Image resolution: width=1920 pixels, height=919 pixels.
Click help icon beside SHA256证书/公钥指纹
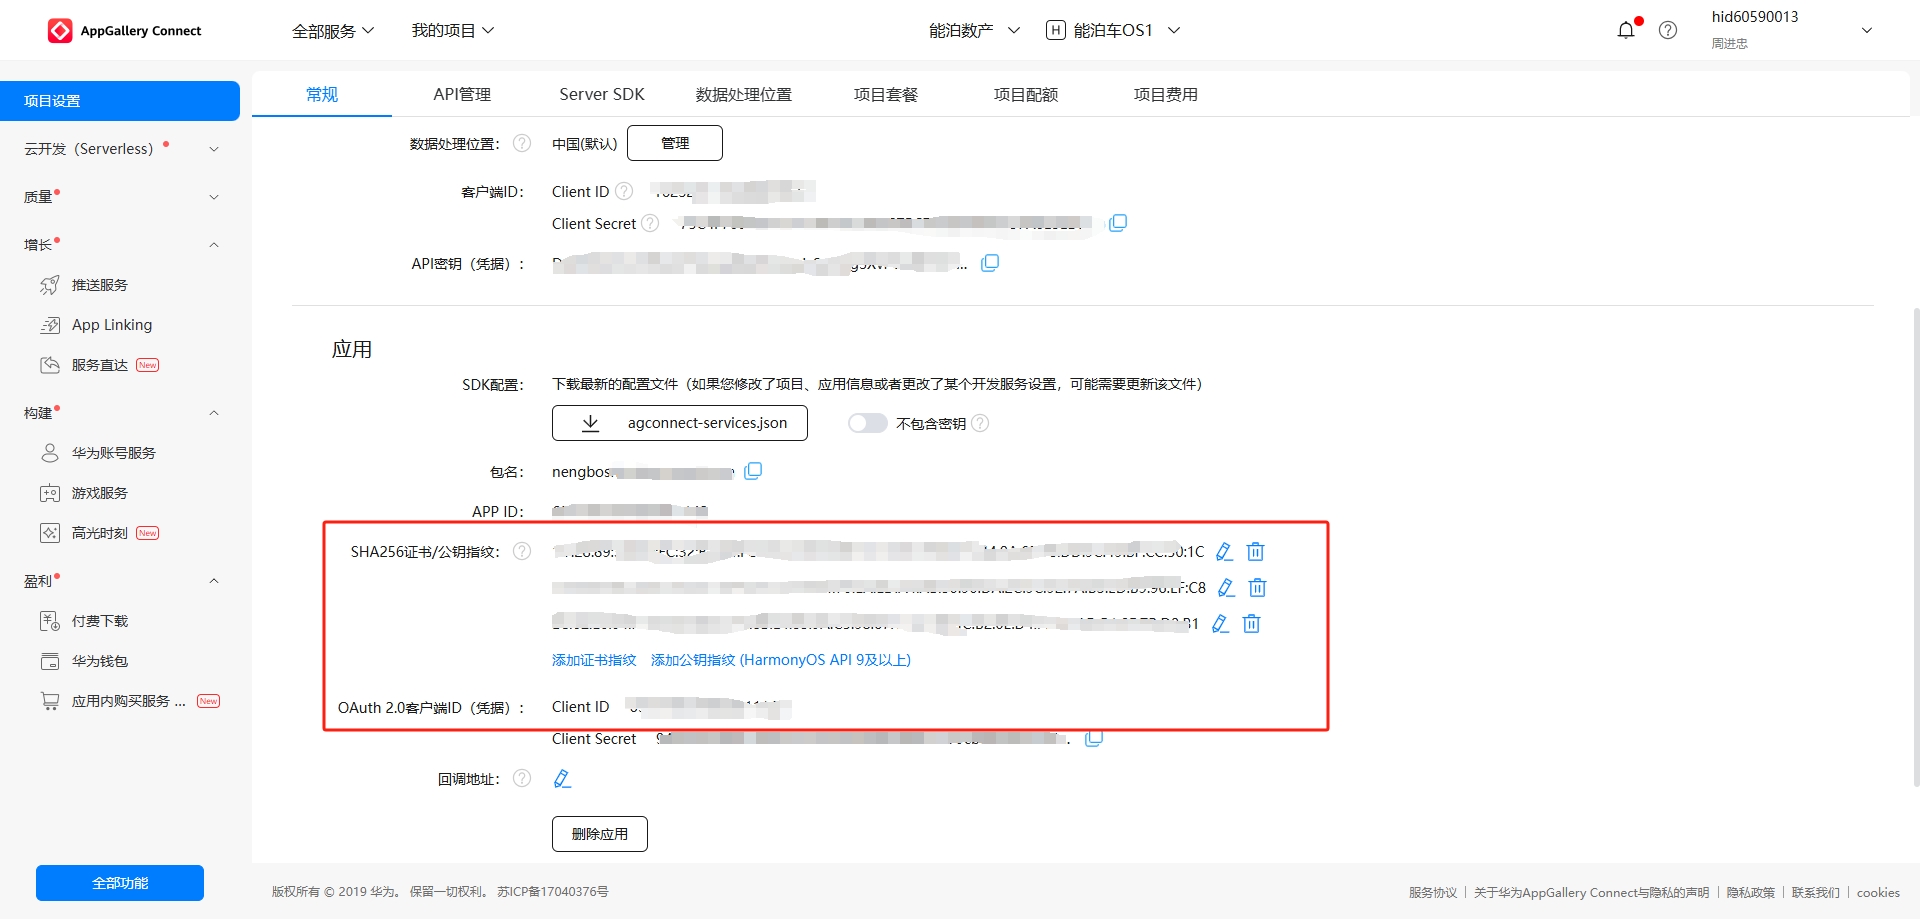click(x=522, y=551)
